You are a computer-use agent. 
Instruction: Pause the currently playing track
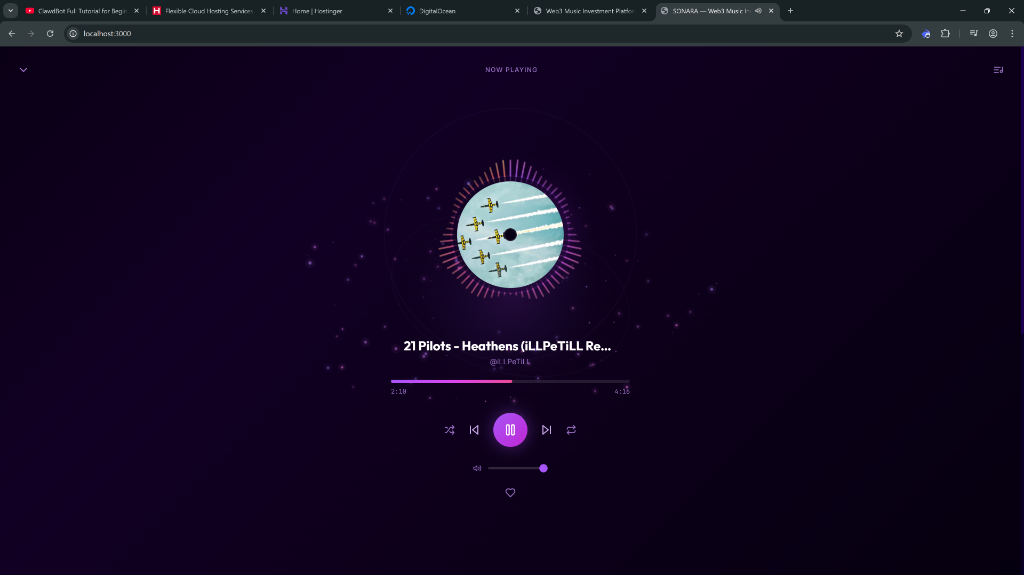pos(510,430)
